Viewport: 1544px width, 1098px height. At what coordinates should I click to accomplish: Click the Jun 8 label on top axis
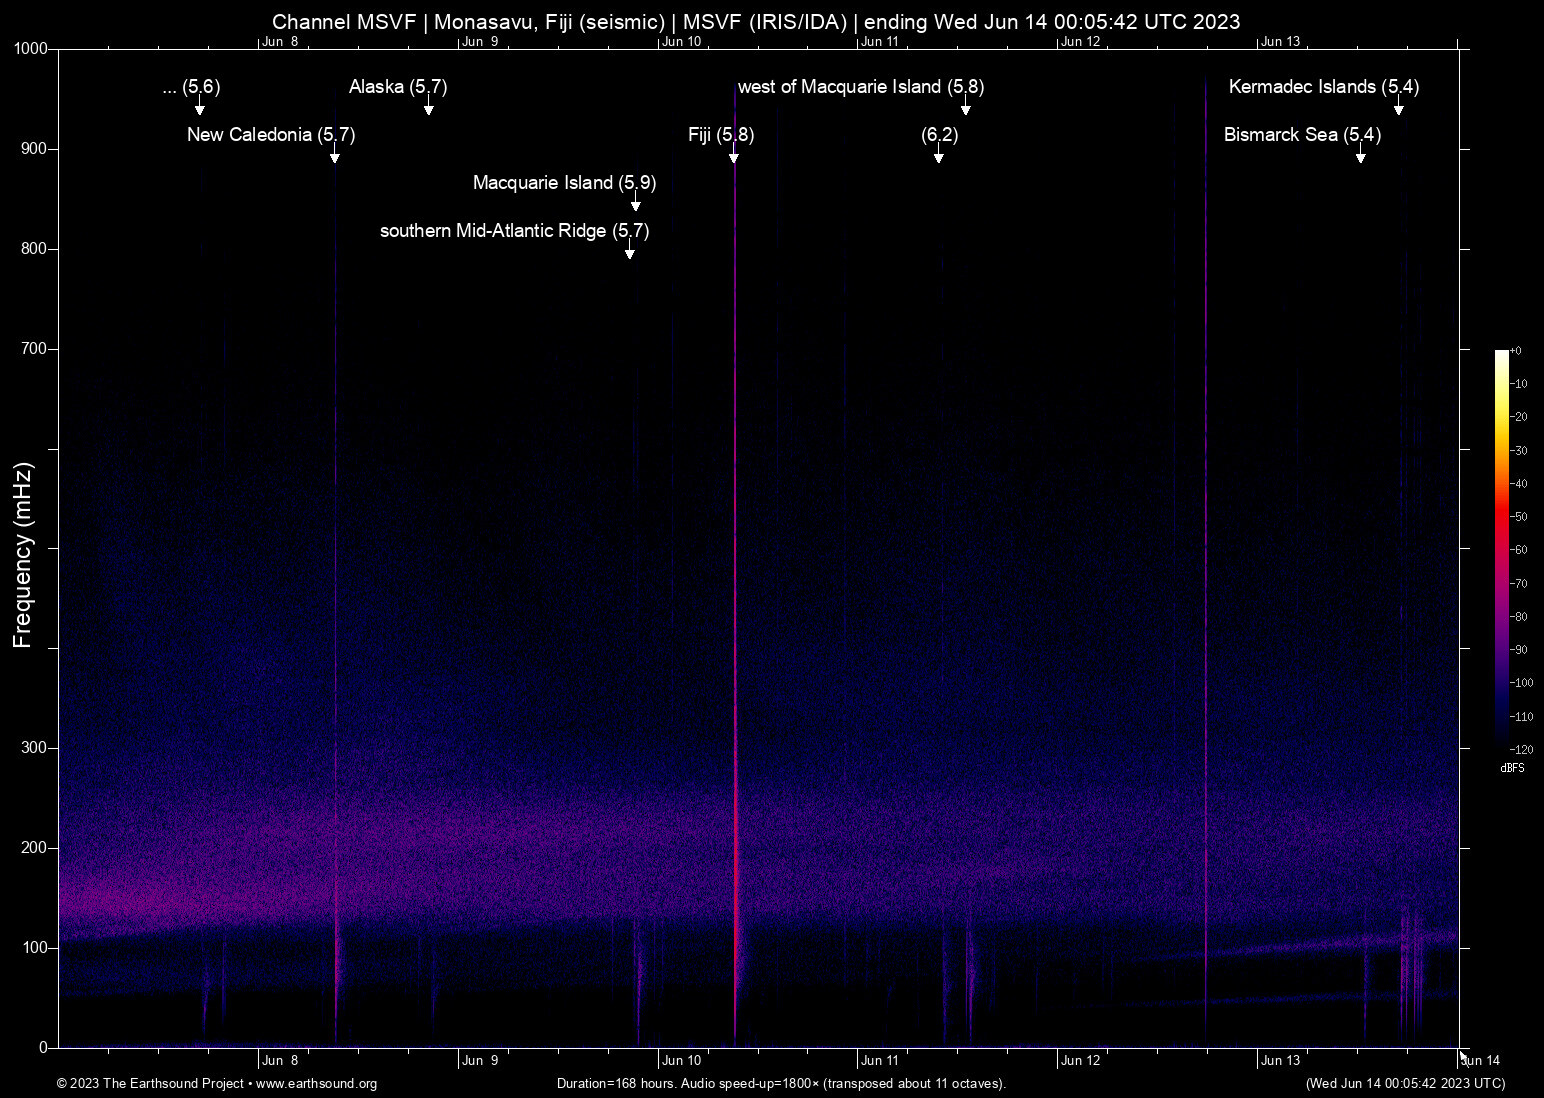(281, 41)
